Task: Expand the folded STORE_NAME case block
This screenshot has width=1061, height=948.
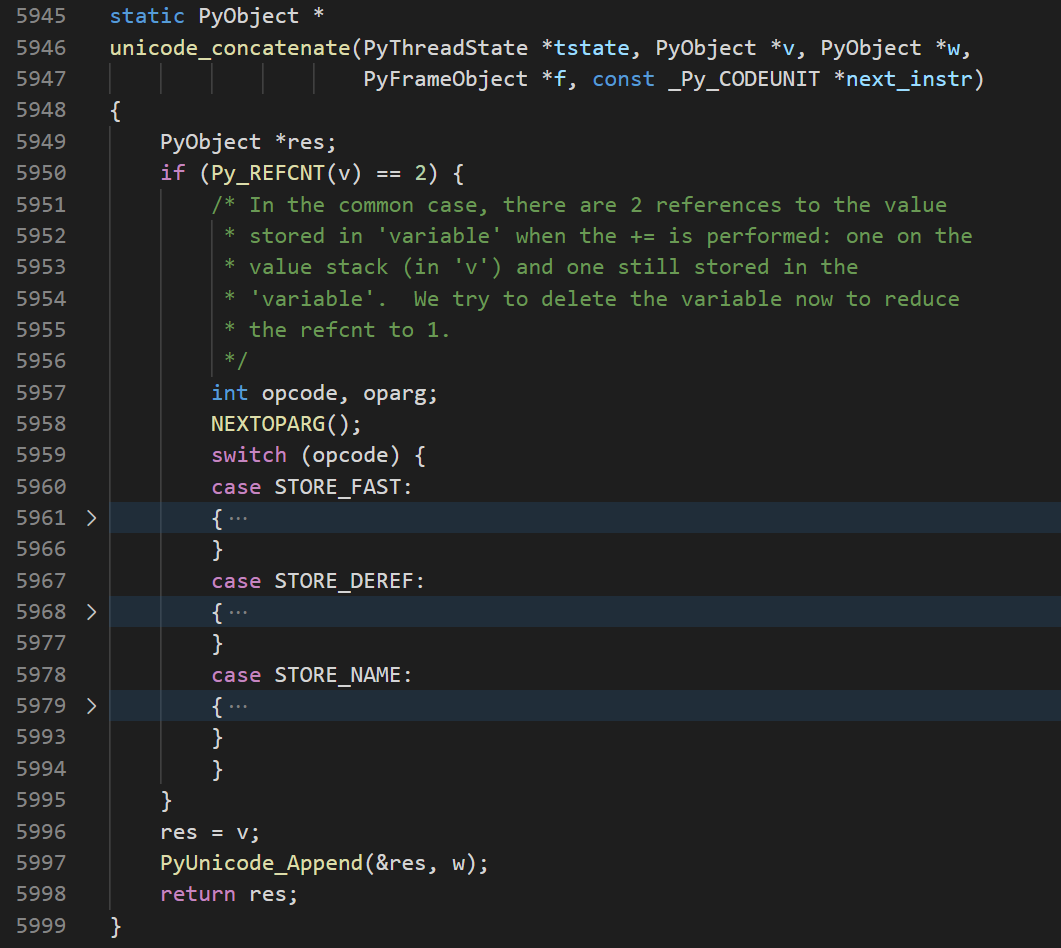Action: pos(91,705)
